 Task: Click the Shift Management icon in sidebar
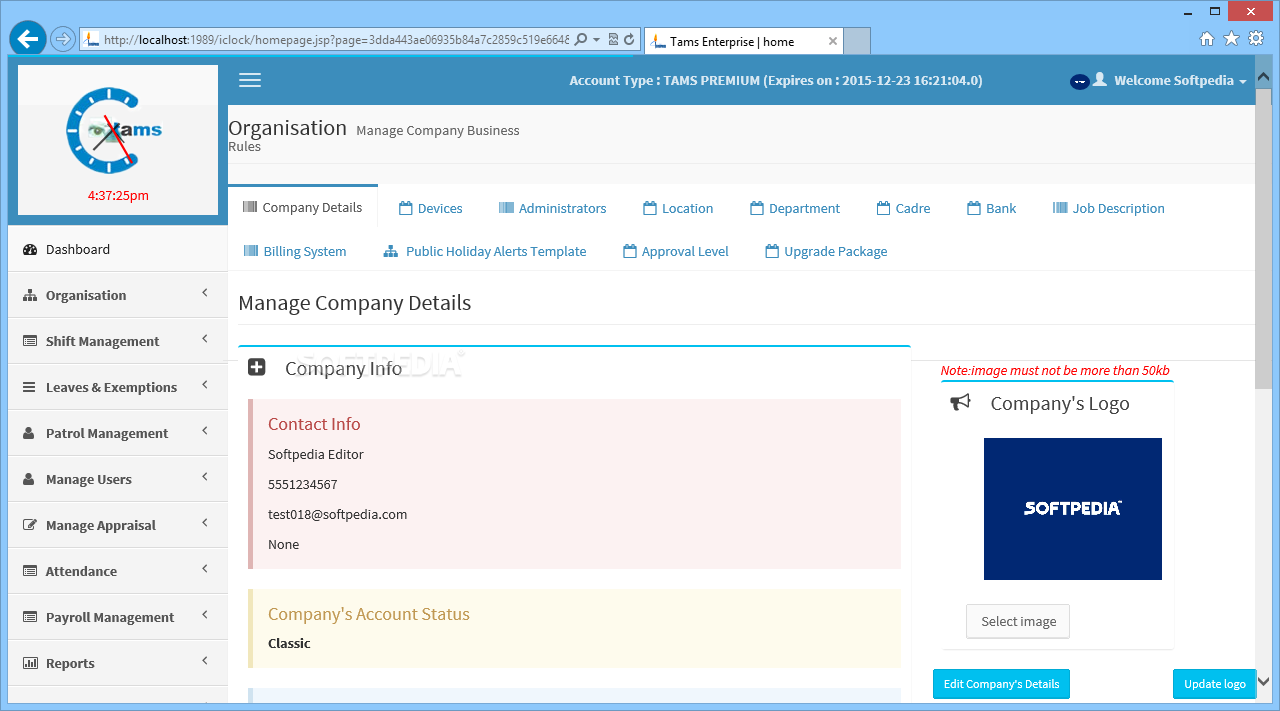point(30,342)
